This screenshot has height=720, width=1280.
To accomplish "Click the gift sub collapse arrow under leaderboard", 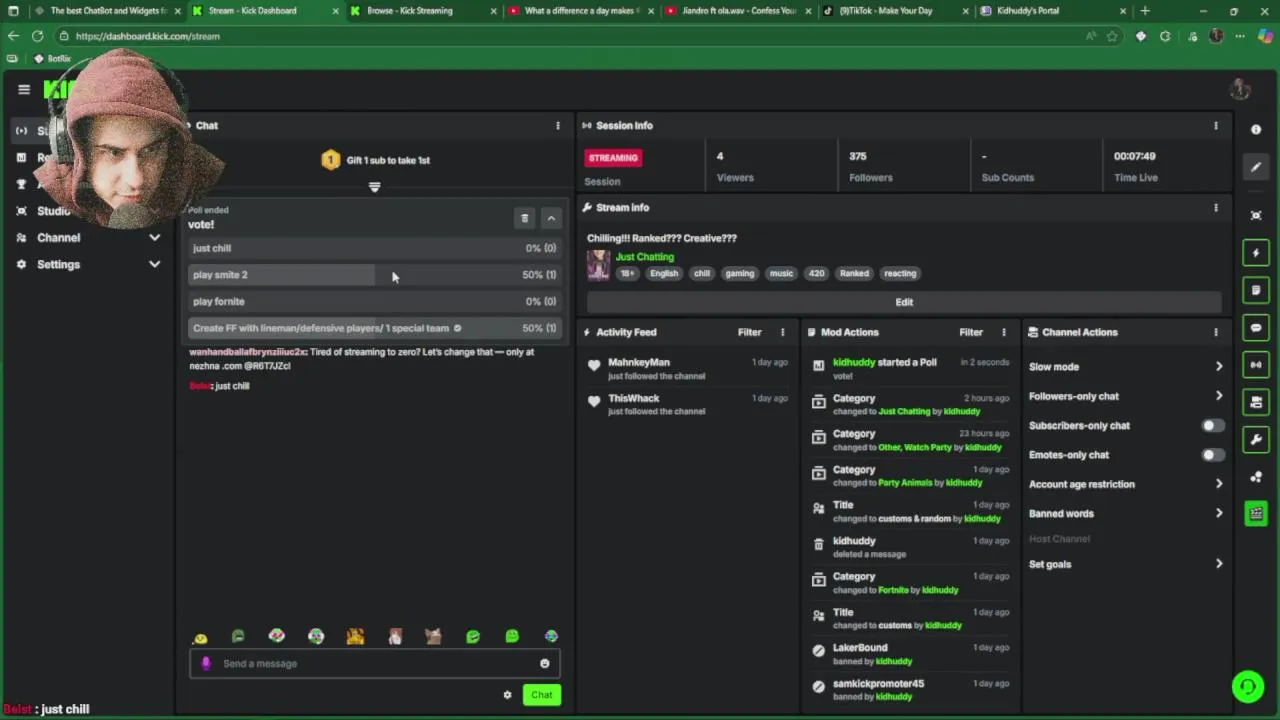I will click(374, 187).
